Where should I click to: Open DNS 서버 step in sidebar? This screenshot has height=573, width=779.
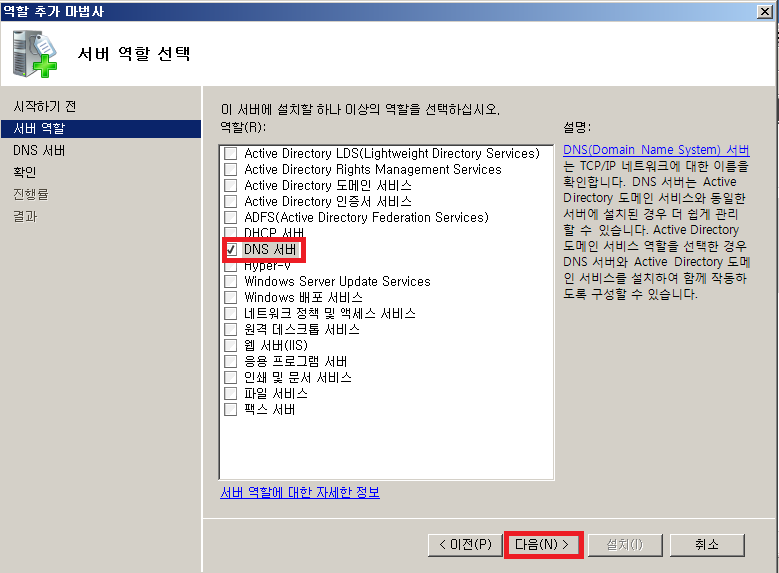(39, 151)
